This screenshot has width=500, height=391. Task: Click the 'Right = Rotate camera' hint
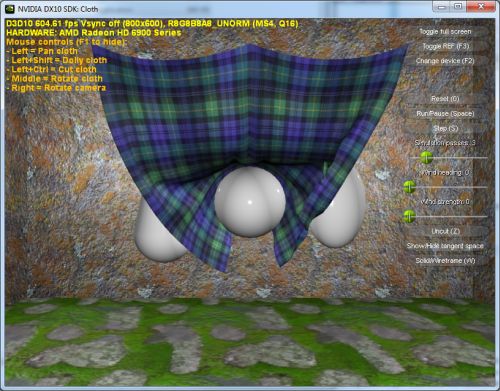(x=56, y=88)
